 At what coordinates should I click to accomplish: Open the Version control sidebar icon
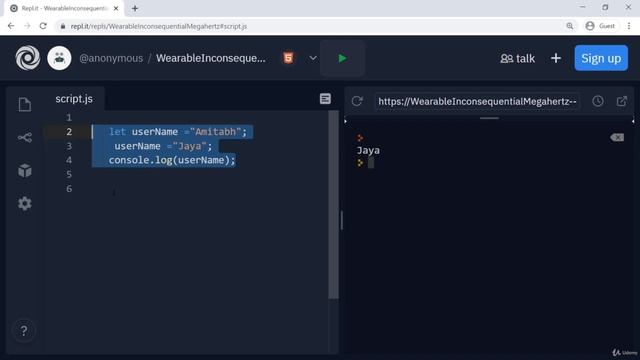tap(24, 138)
